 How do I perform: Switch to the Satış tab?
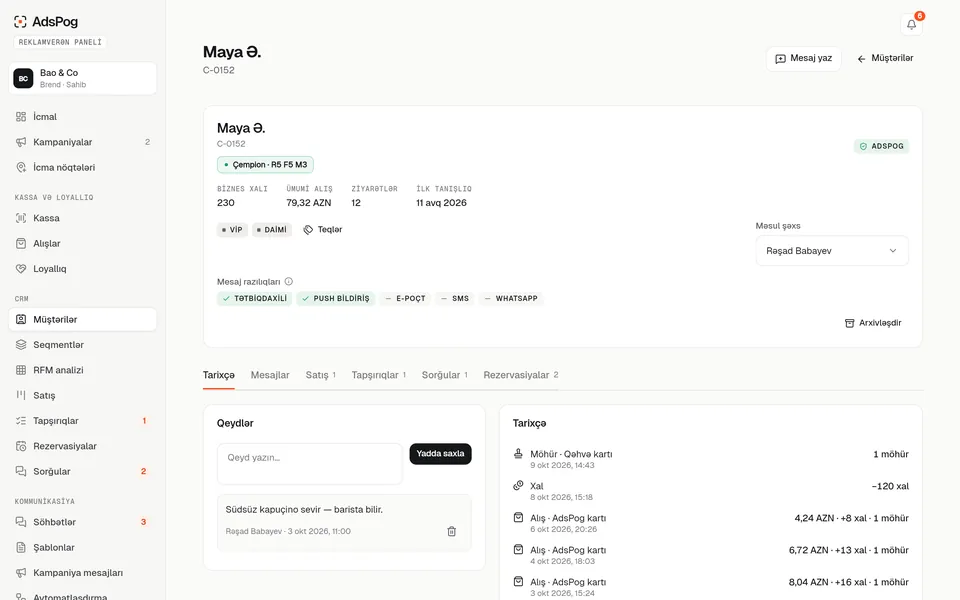(x=321, y=375)
